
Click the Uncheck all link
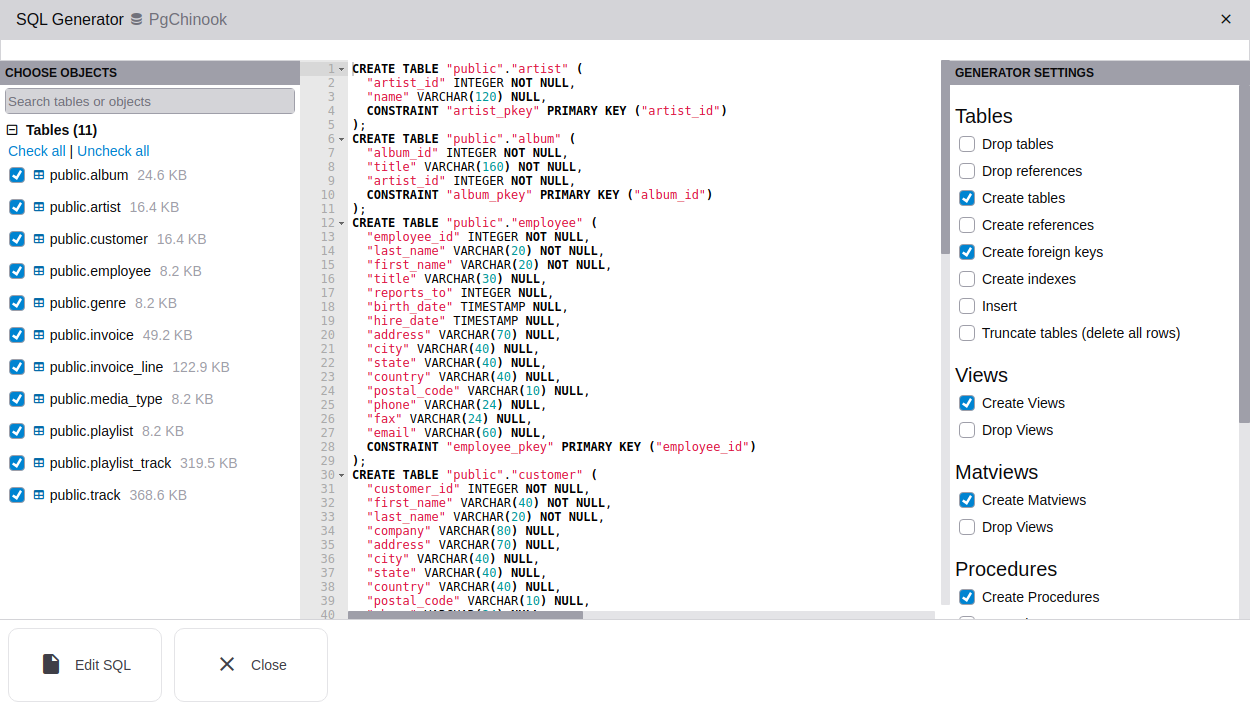click(x=113, y=151)
